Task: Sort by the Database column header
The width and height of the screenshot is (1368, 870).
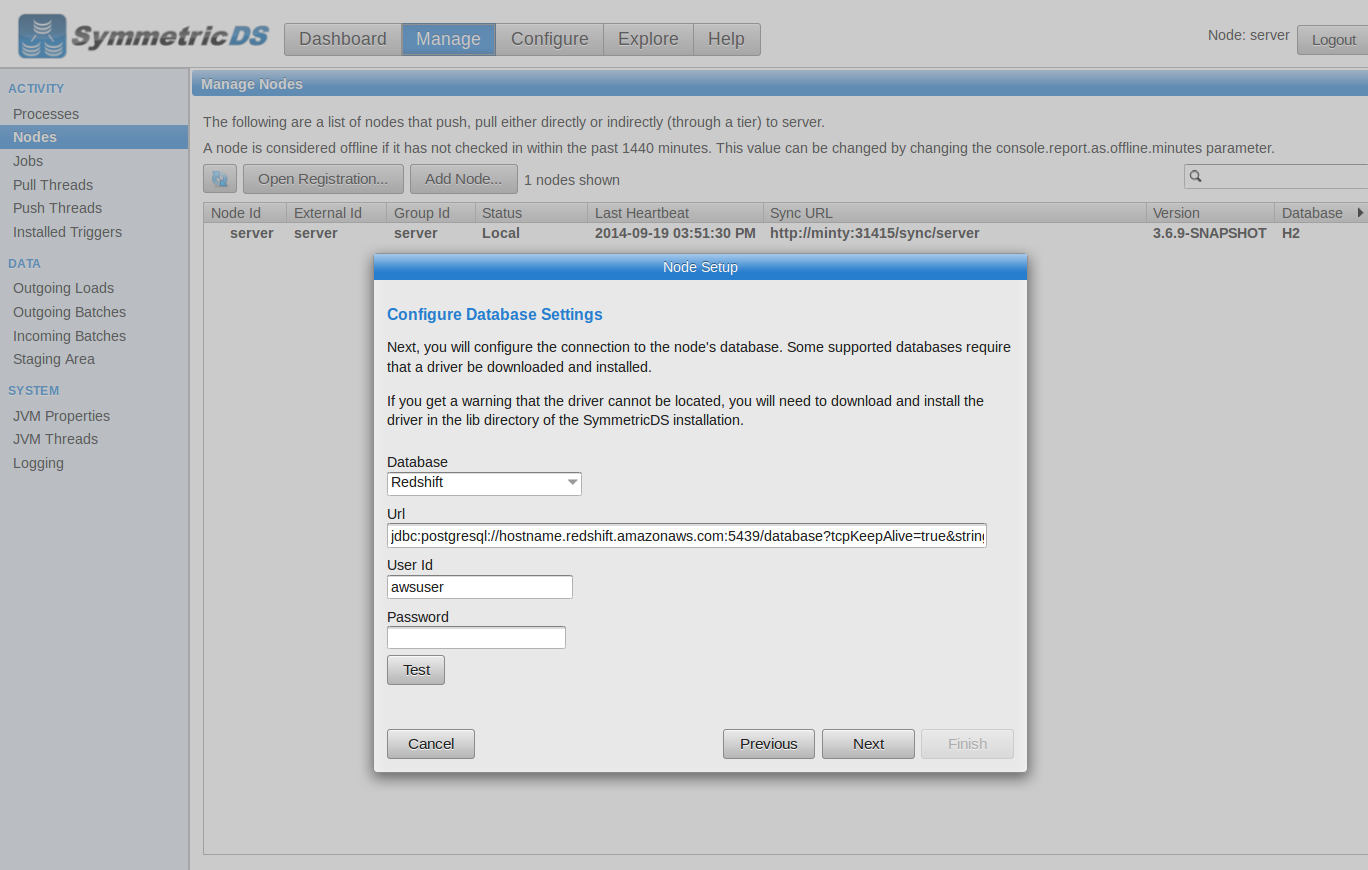Action: [1313, 213]
